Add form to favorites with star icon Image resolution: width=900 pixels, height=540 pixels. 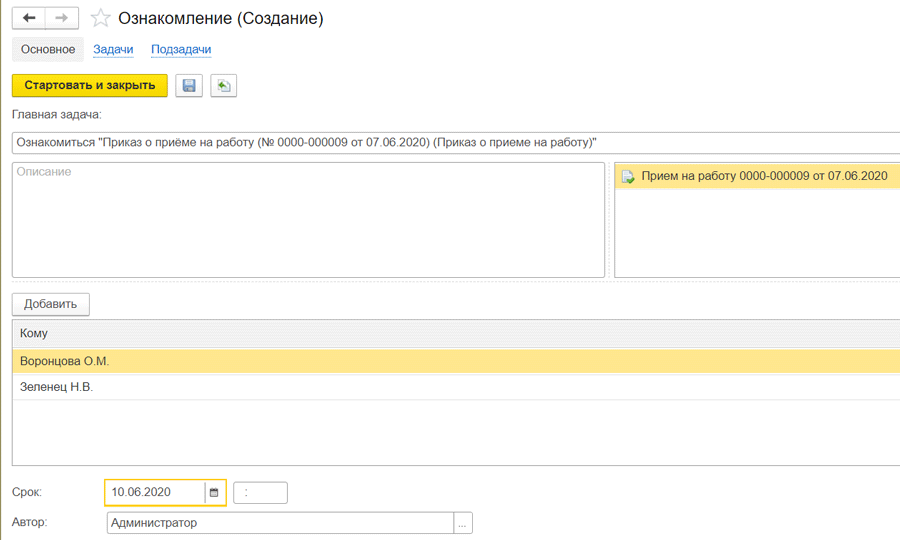coord(100,19)
